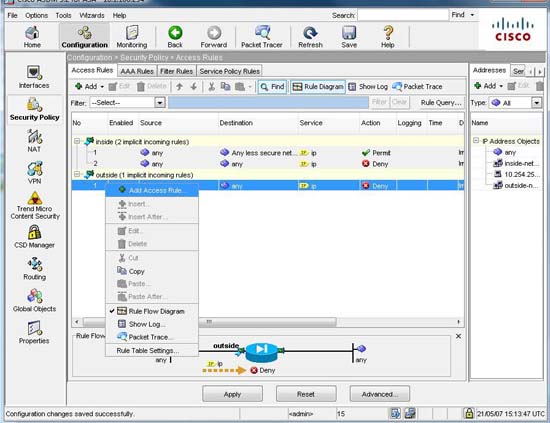Collapse the outside implicit incoming rules group
Viewport: 550px width, 423px height.
76,174
